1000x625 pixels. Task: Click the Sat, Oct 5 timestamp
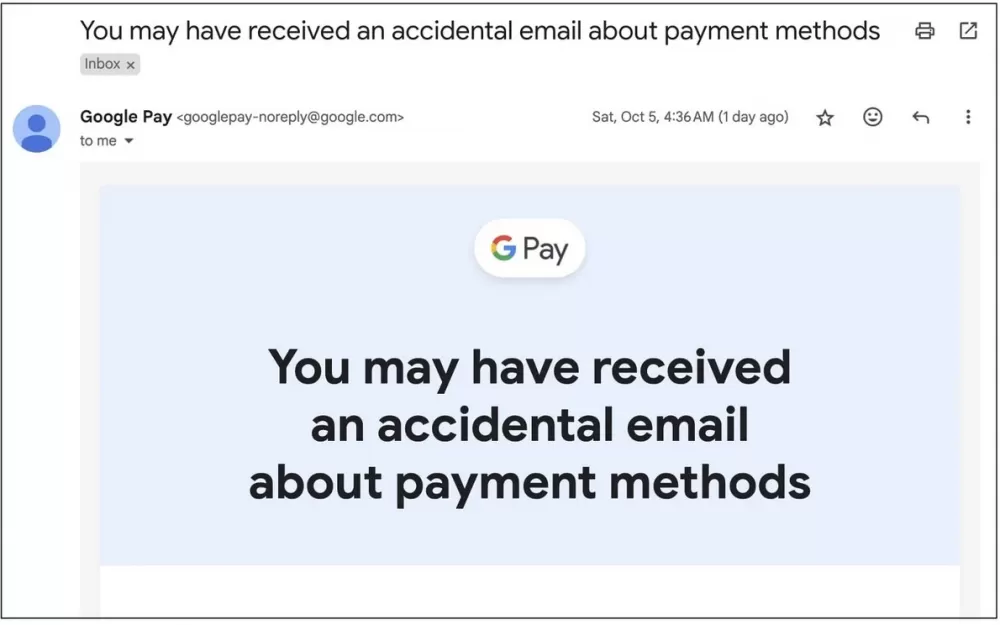pyautogui.click(x=690, y=117)
